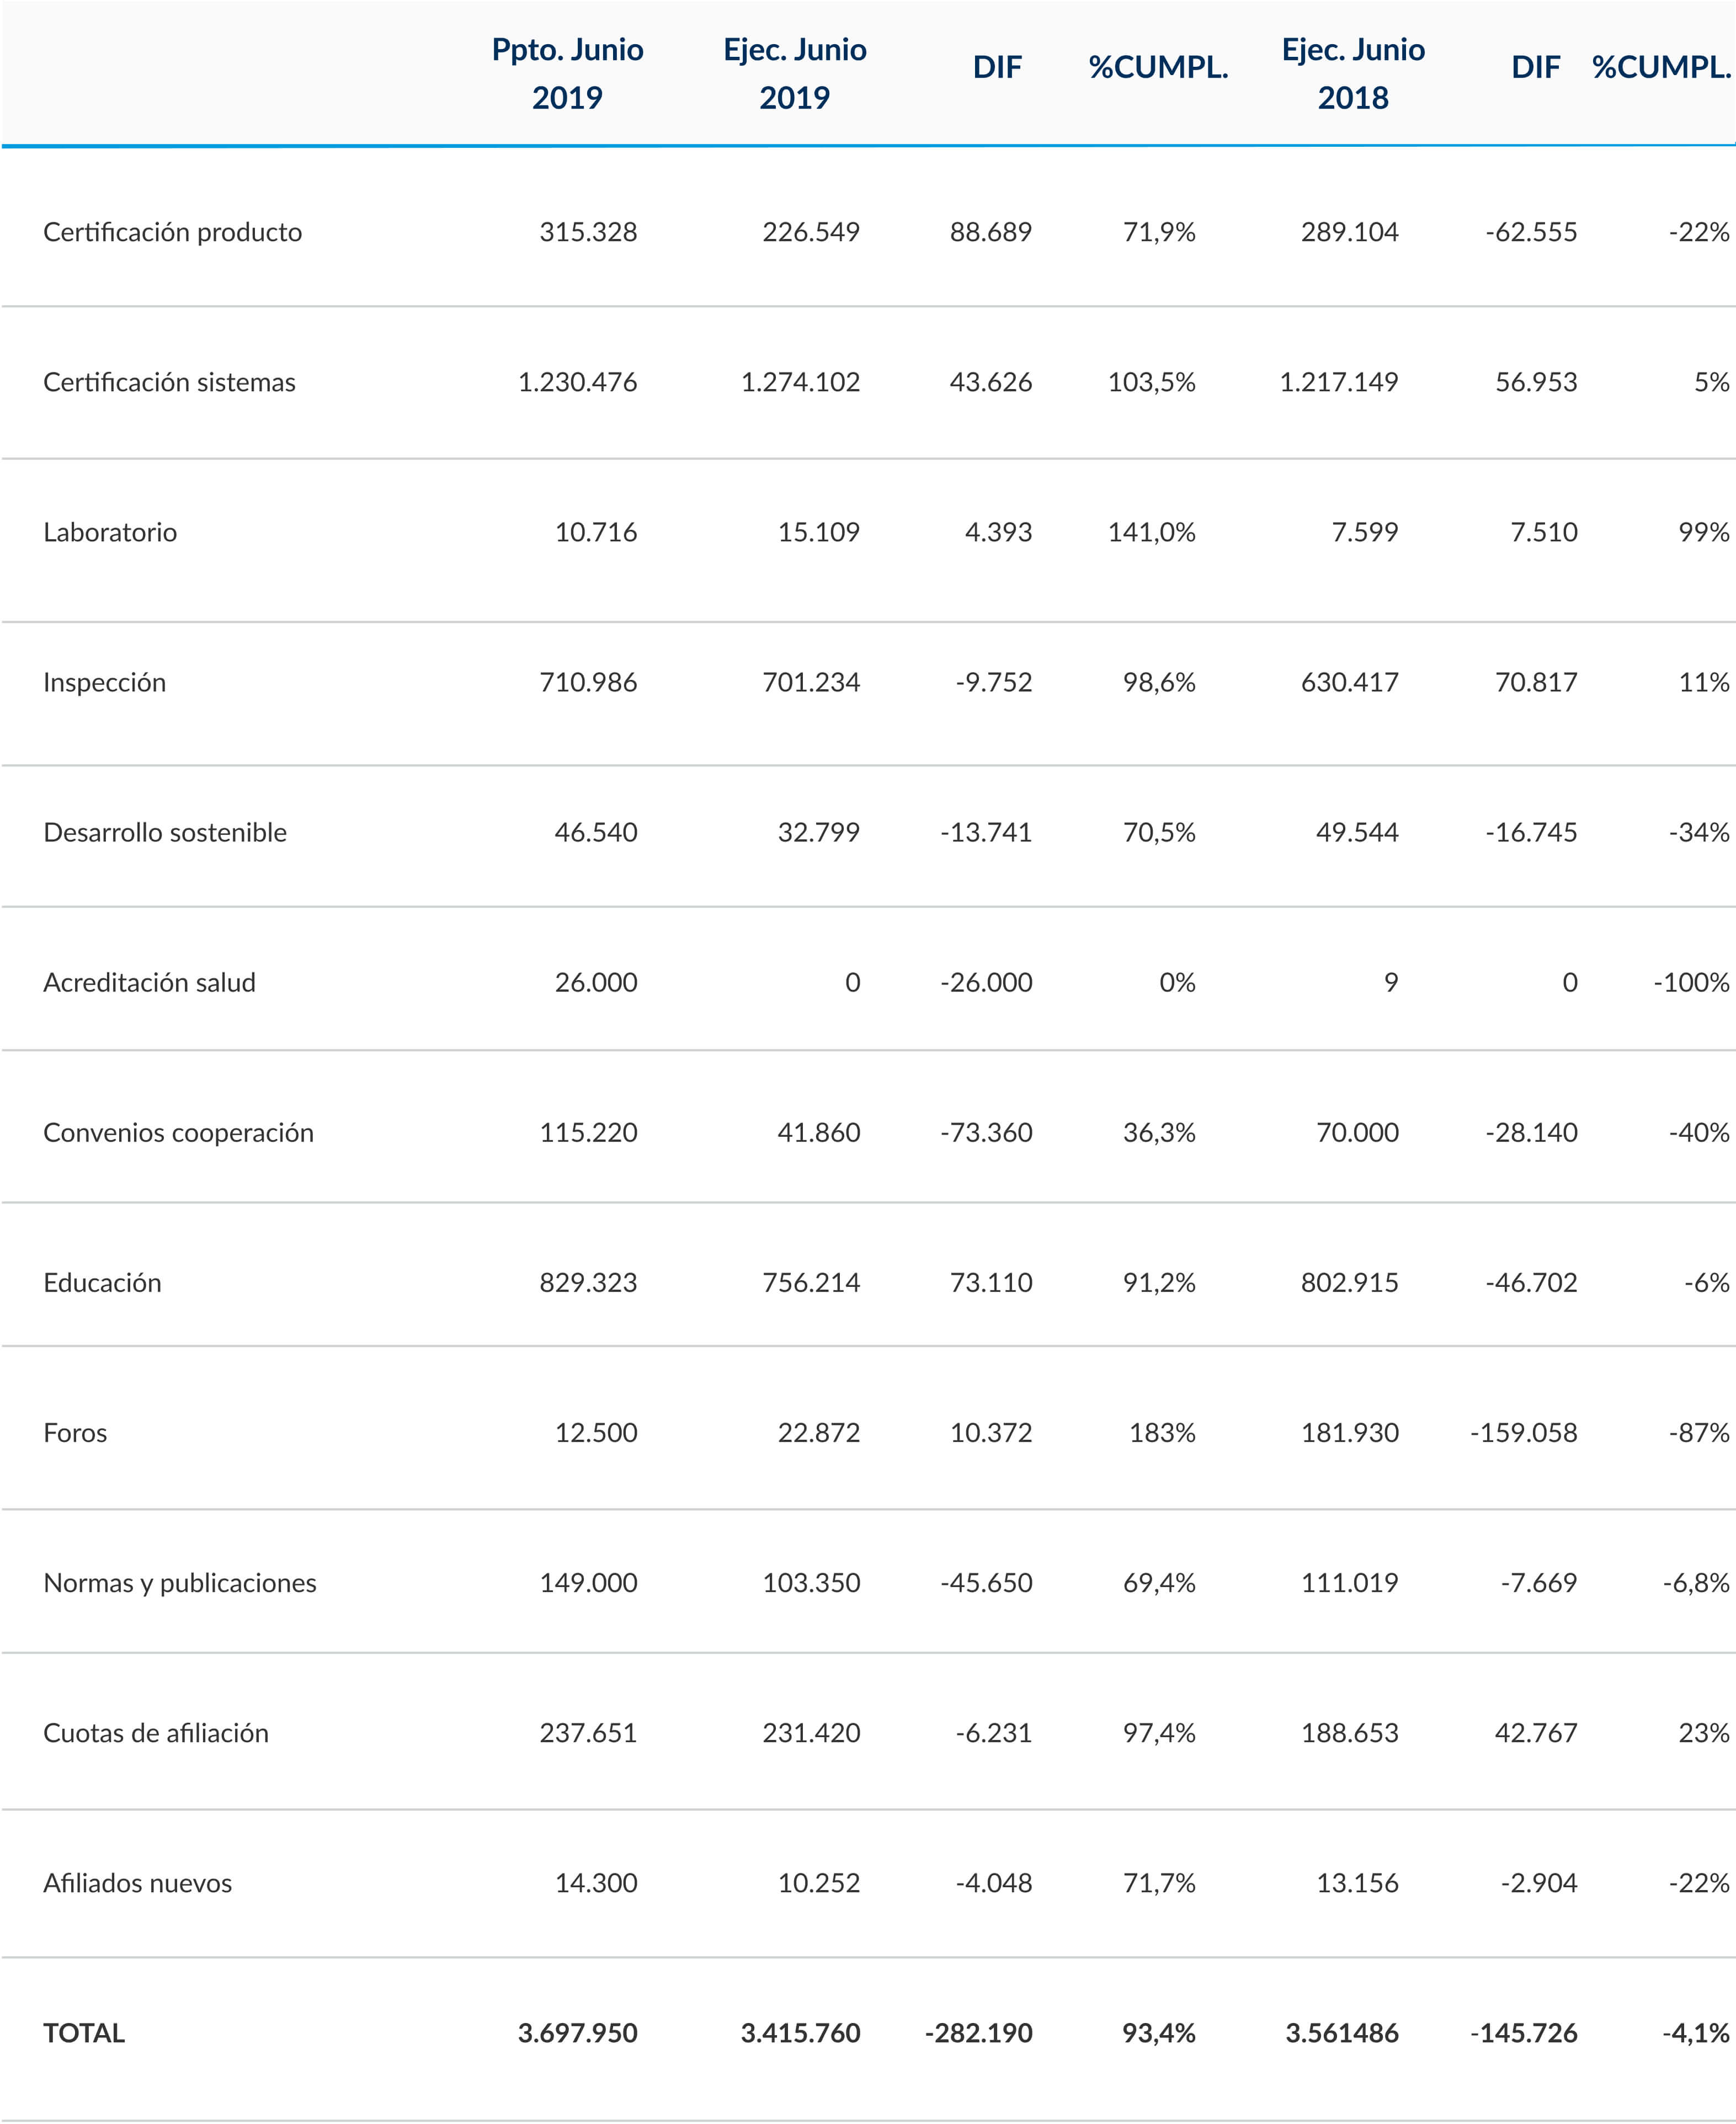Select the Certificación producto row label
This screenshot has width=1736, height=2124.
[x=172, y=232]
